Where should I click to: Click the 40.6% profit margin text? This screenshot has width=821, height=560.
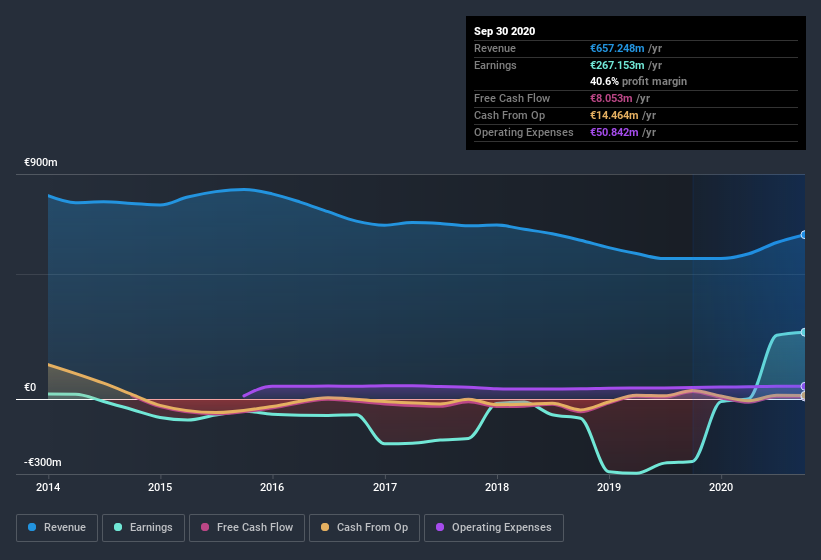click(x=638, y=81)
